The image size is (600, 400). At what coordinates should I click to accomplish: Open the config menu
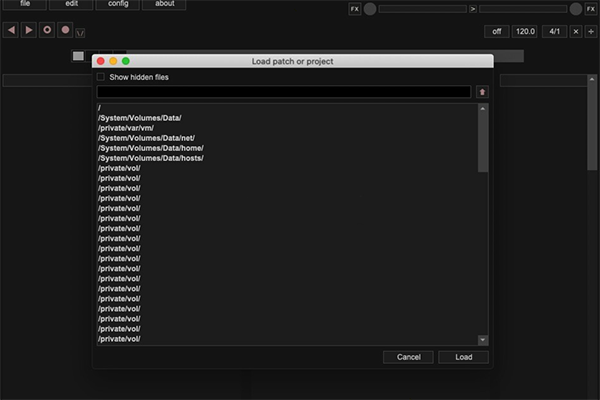click(x=118, y=4)
